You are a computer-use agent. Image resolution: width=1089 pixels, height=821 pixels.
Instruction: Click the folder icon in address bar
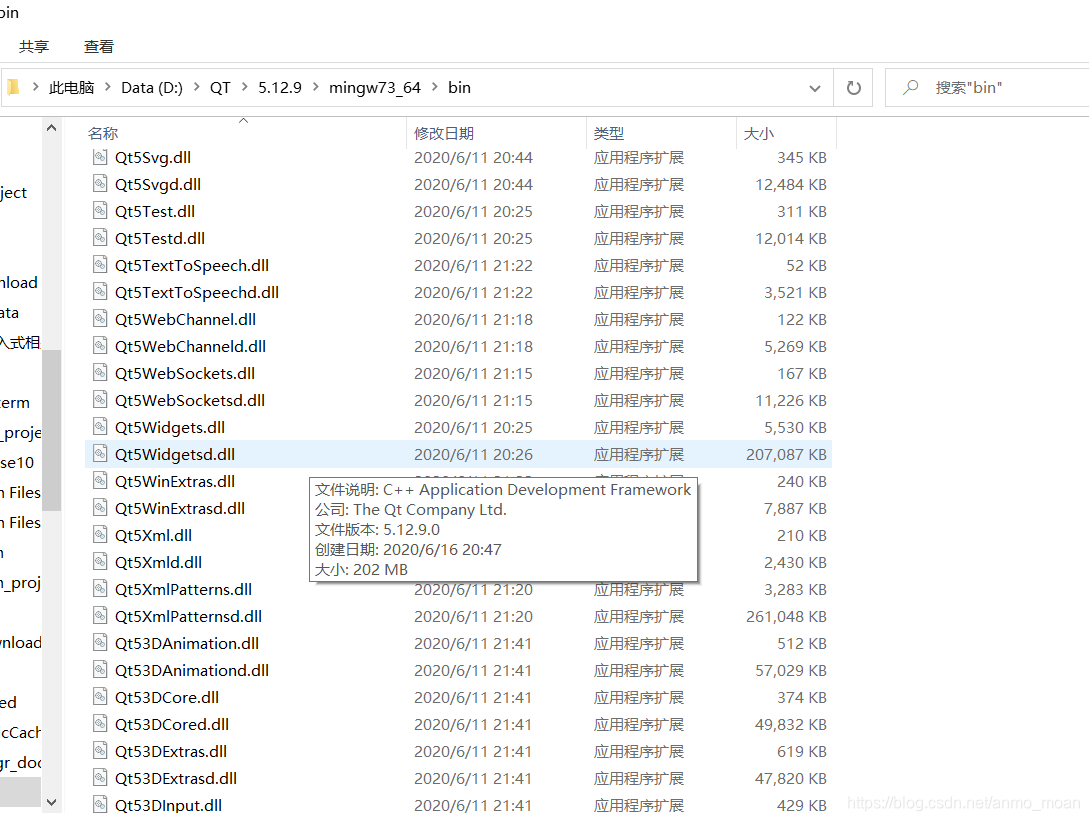13,88
